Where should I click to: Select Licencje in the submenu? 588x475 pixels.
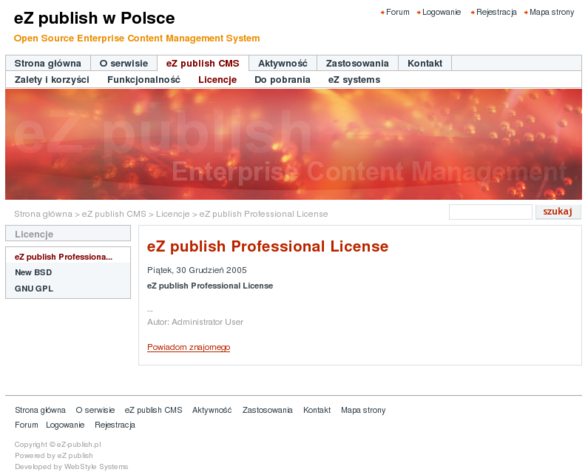tap(218, 80)
